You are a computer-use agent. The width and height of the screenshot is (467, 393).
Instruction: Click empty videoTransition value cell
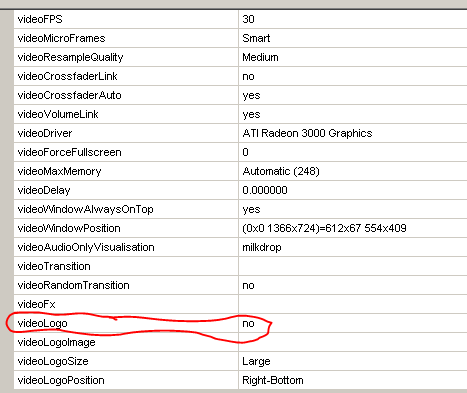coord(353,266)
